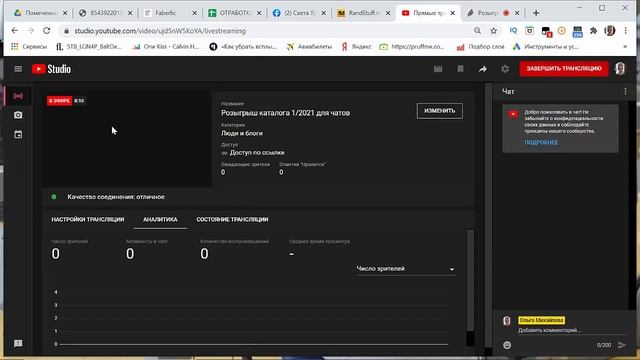The image size is (640, 360).
Task: Open the Chrome profile avatar
Action: 610,31
